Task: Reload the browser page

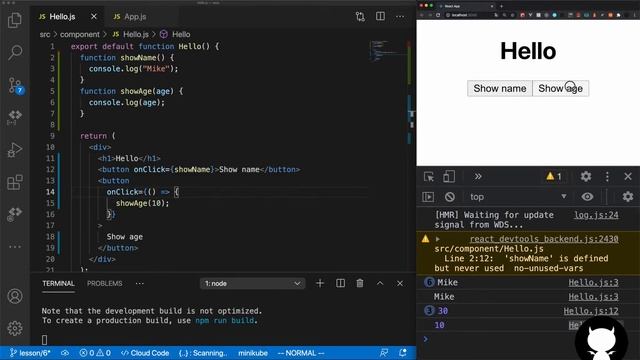Action: [438, 15]
